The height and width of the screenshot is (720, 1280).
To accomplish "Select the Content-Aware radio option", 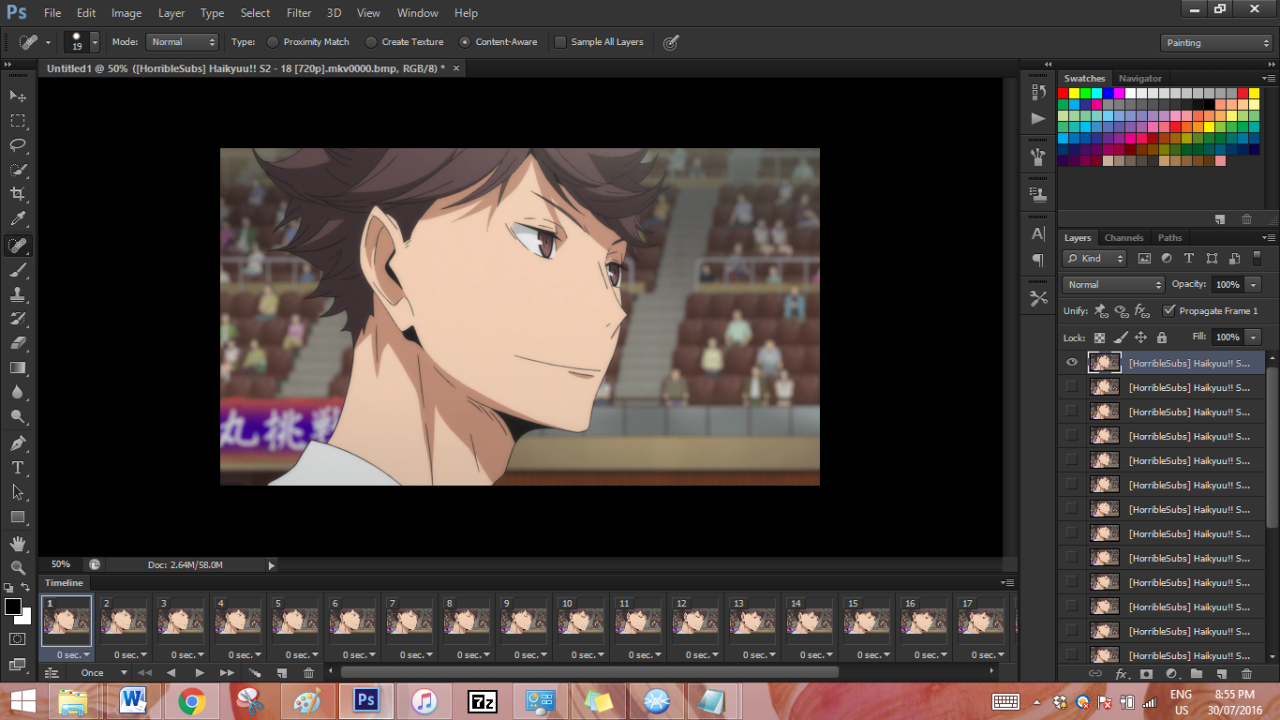I will click(x=465, y=42).
